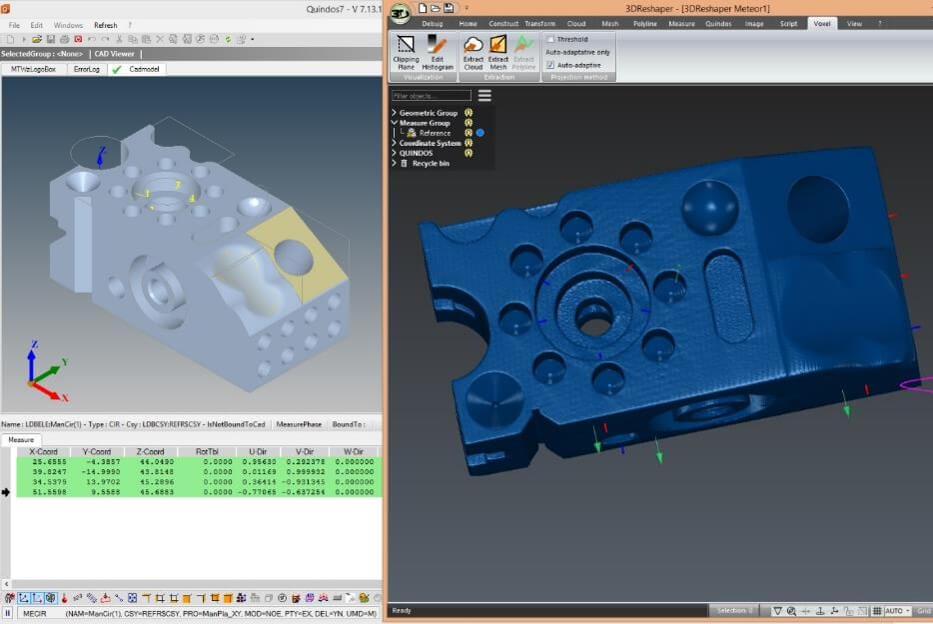
Task: Switch to the Measure ribbon tab
Action: [682, 24]
